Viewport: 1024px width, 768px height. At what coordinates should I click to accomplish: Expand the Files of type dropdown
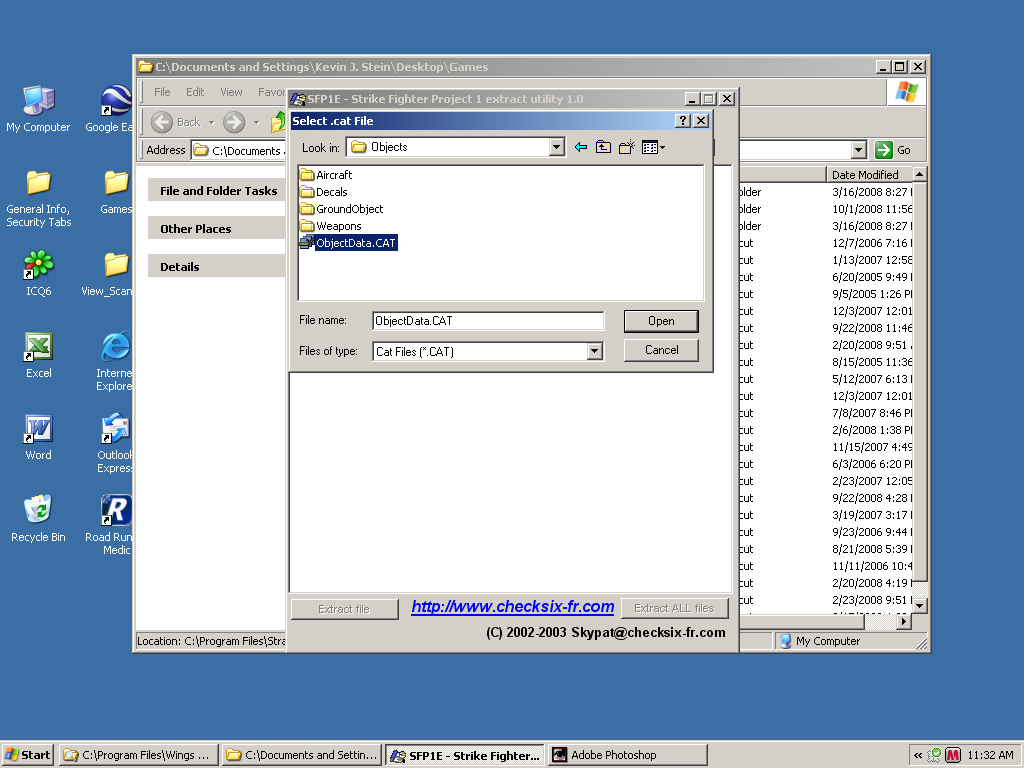click(594, 351)
